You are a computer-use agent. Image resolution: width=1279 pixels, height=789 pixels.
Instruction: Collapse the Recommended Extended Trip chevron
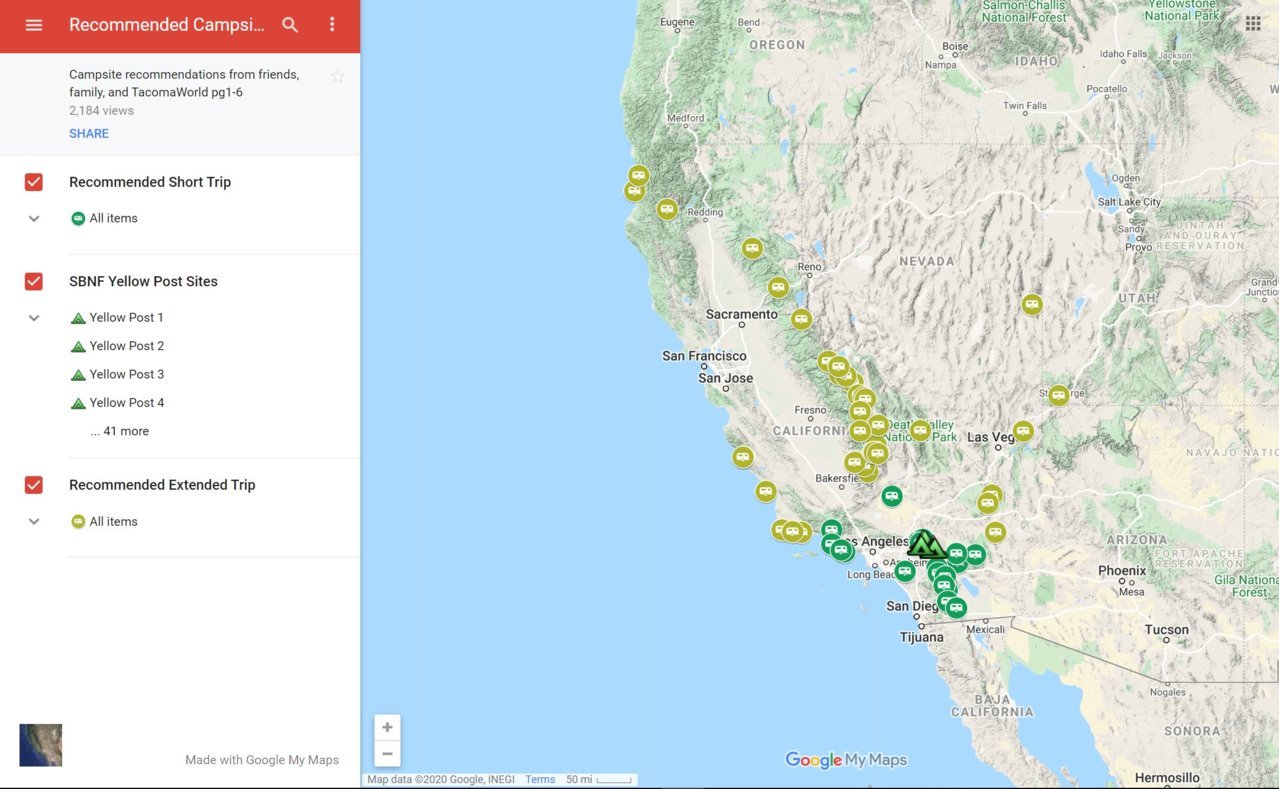(x=34, y=521)
